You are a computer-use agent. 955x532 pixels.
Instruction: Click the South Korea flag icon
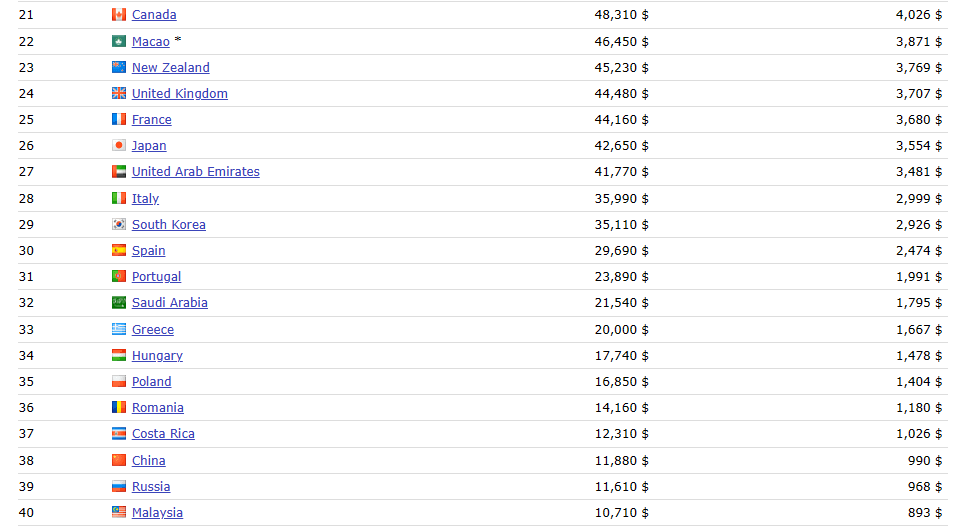[x=119, y=225]
